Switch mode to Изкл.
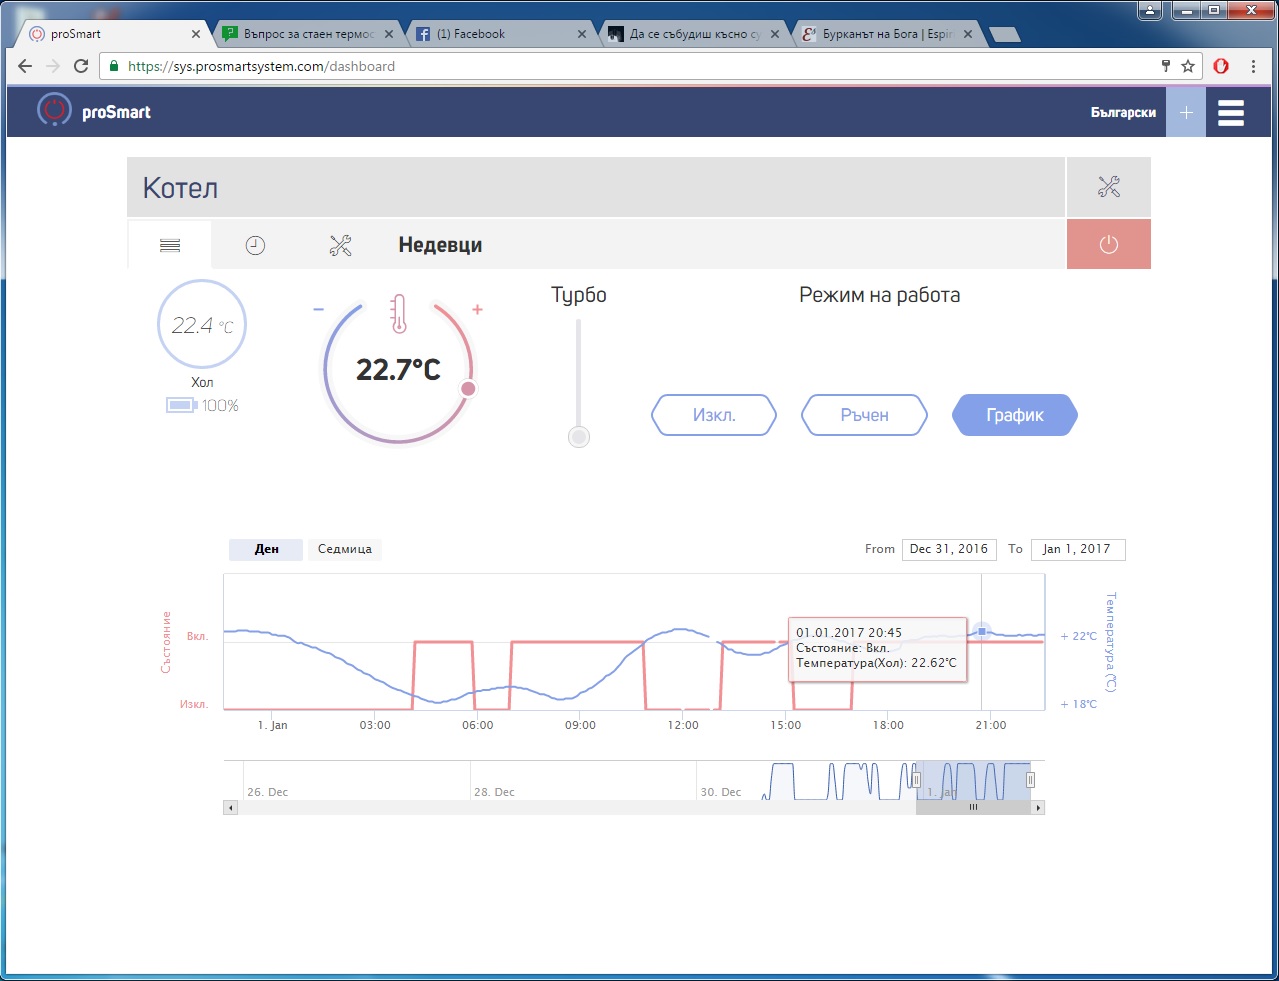Image resolution: width=1279 pixels, height=981 pixels. pos(714,415)
